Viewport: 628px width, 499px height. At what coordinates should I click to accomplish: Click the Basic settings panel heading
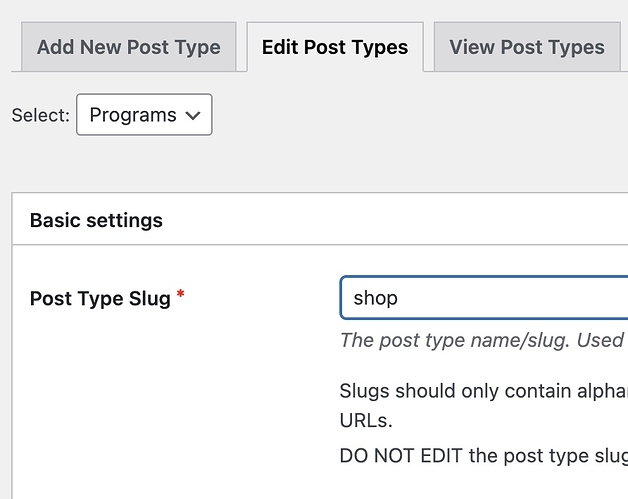[x=96, y=220]
